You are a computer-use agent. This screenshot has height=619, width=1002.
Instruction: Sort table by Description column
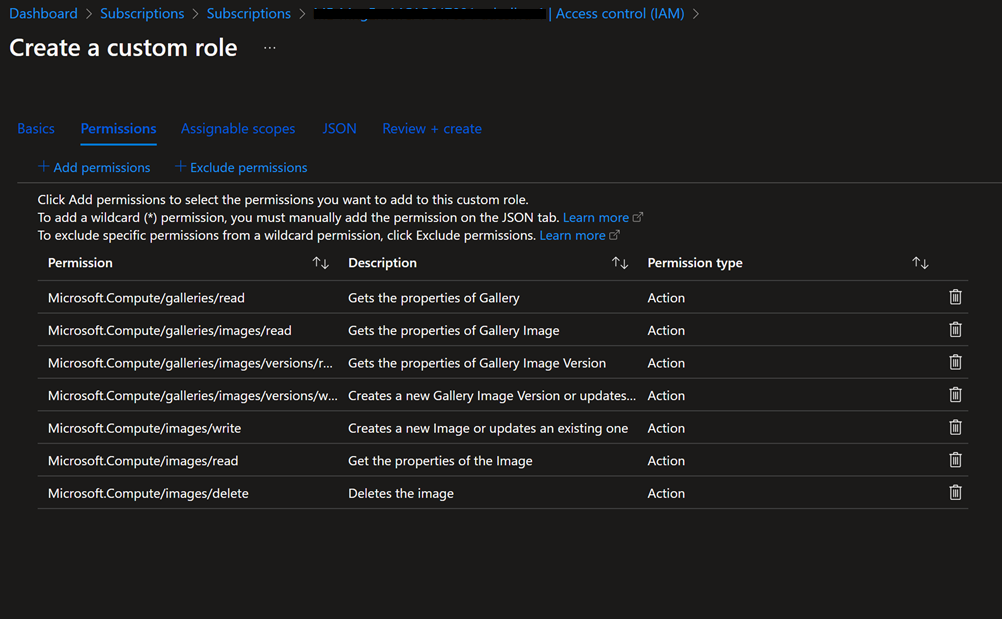620,263
